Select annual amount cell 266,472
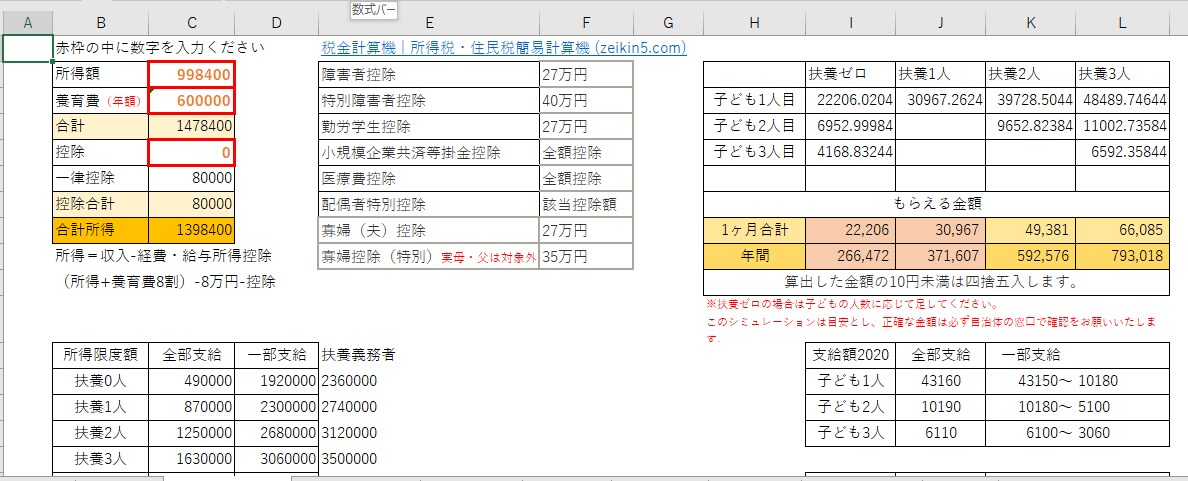Screen dimensions: 1188x481 (x=850, y=256)
